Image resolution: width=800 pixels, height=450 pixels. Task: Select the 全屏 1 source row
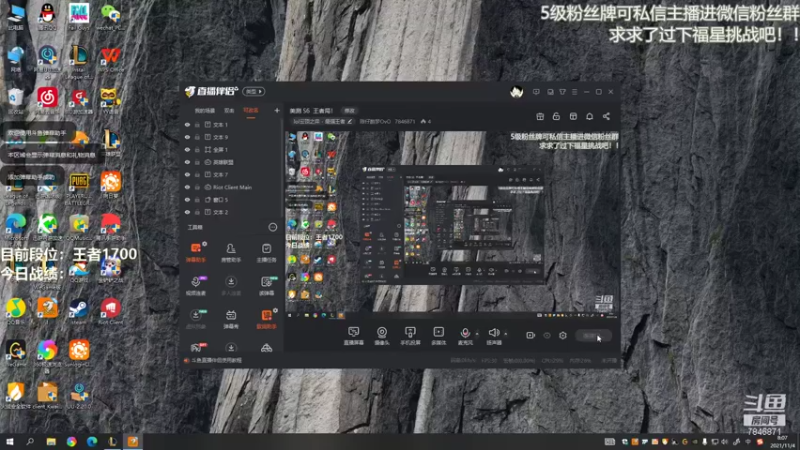pos(232,149)
